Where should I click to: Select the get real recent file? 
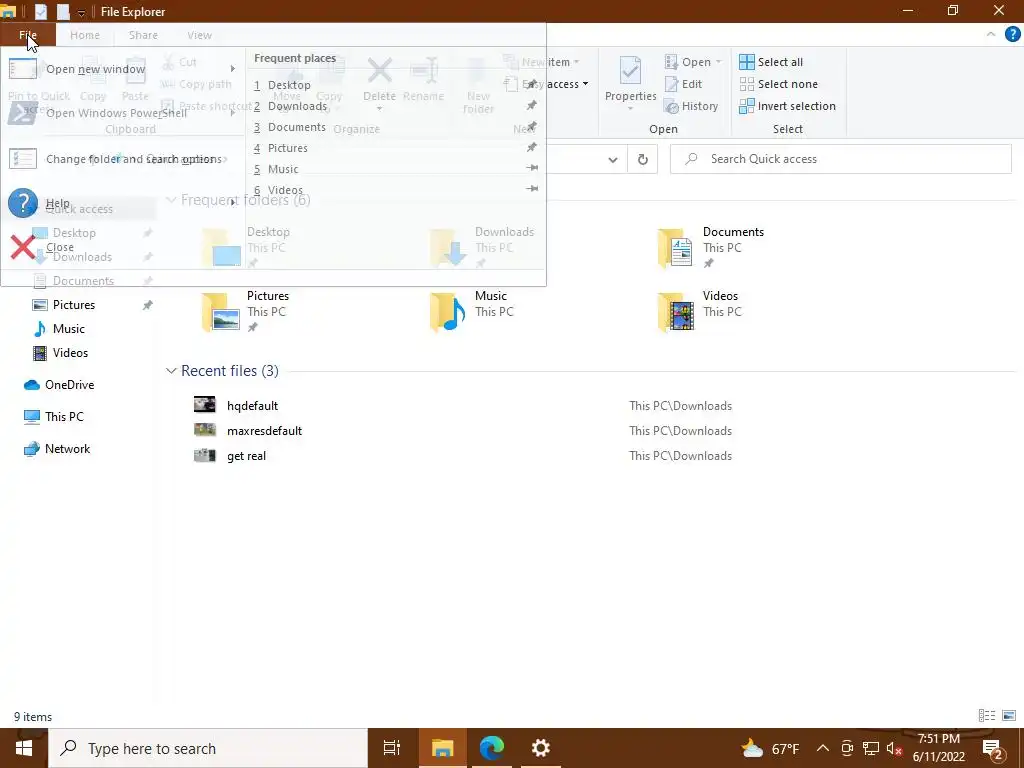tap(246, 456)
